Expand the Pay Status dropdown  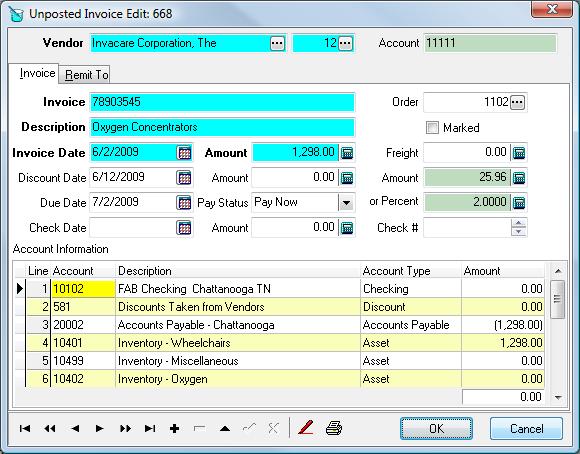pyautogui.click(x=346, y=202)
